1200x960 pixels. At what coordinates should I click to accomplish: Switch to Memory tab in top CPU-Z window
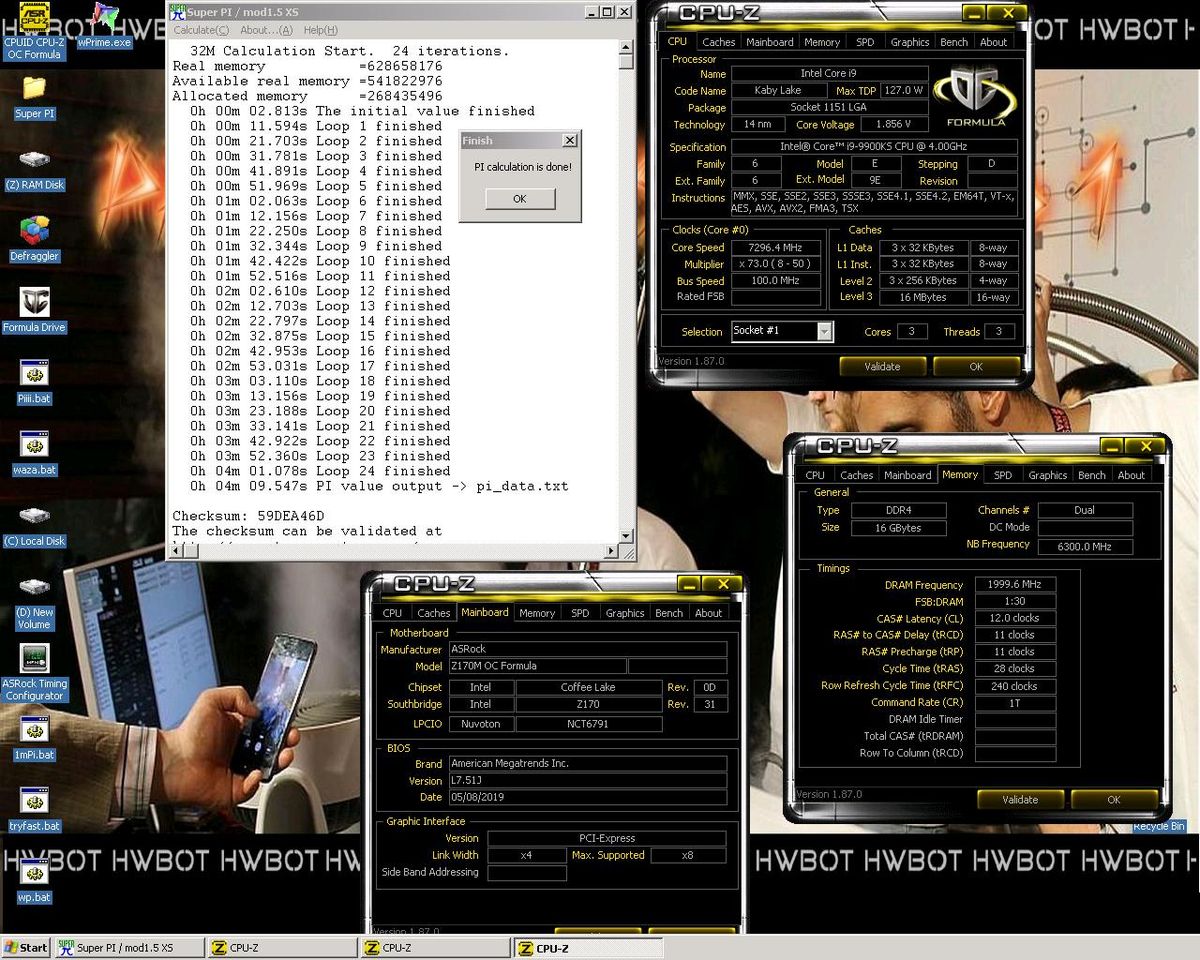[822, 42]
